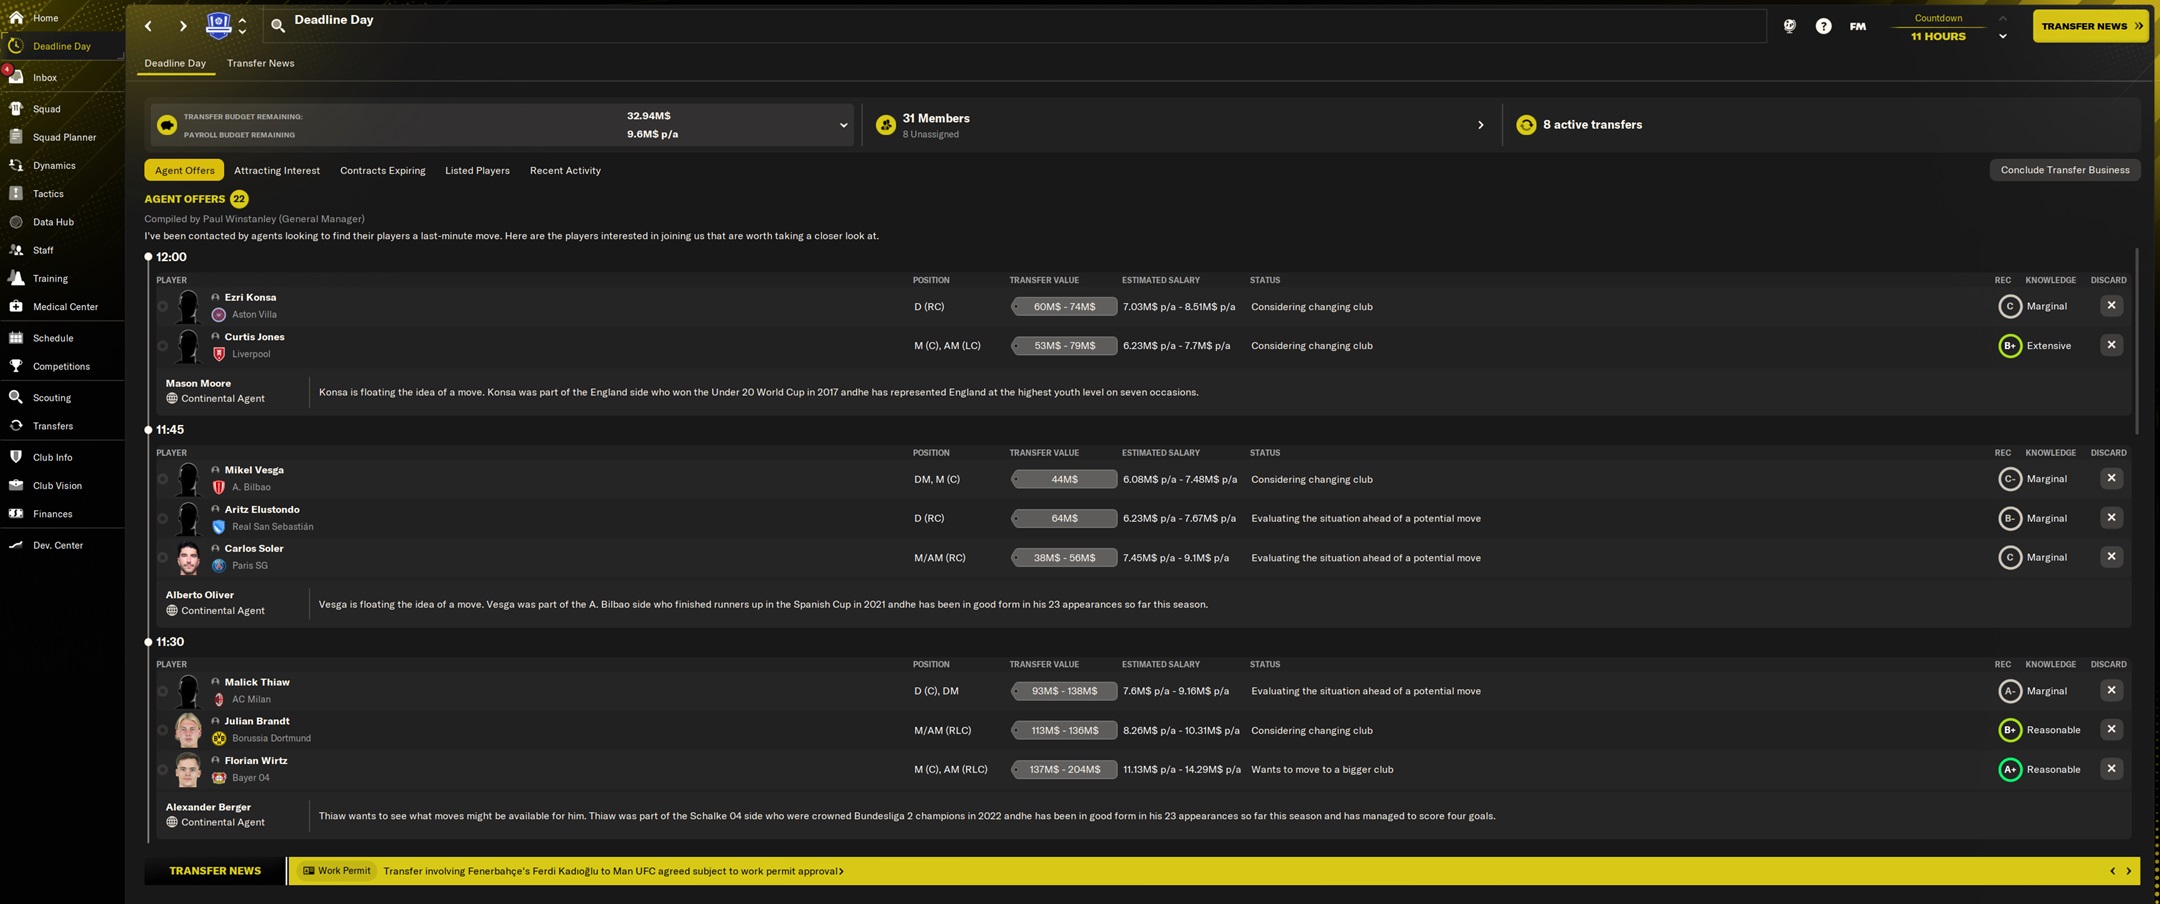
Task: Open the countdown dropdown arrow
Action: tap(2002, 36)
